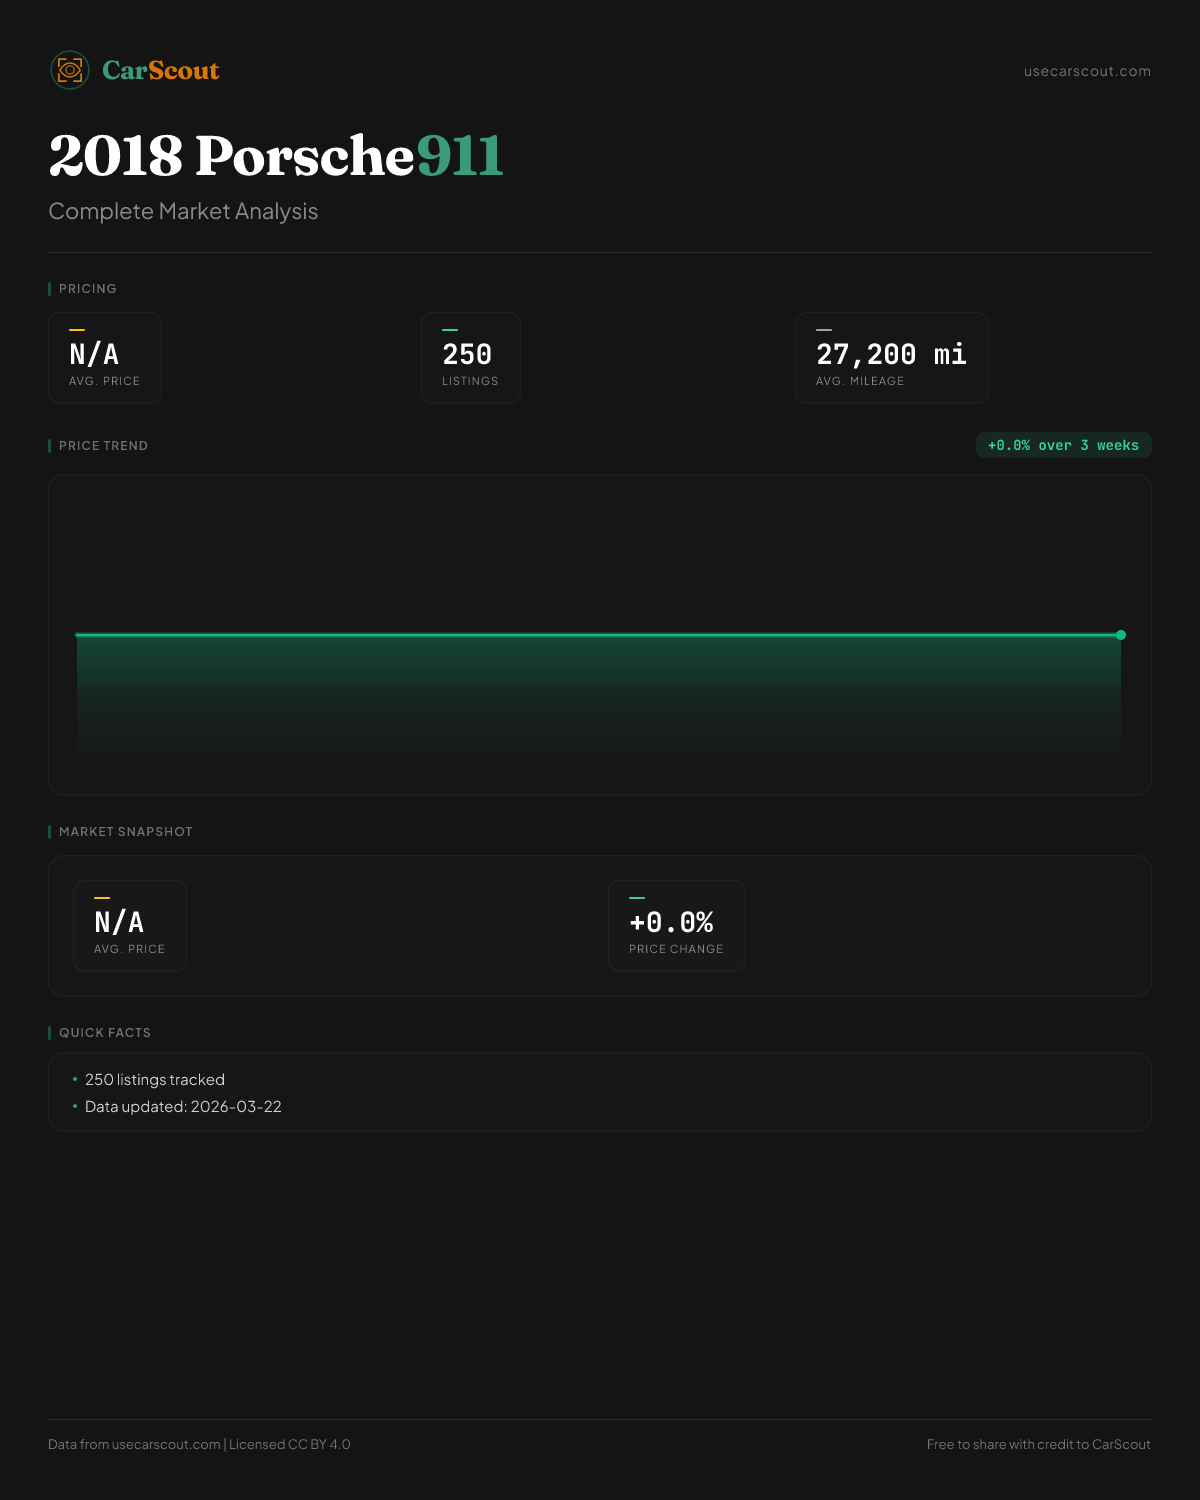This screenshot has height=1500, width=1200.
Task: Click the CarScout brand name
Action: coord(161,71)
